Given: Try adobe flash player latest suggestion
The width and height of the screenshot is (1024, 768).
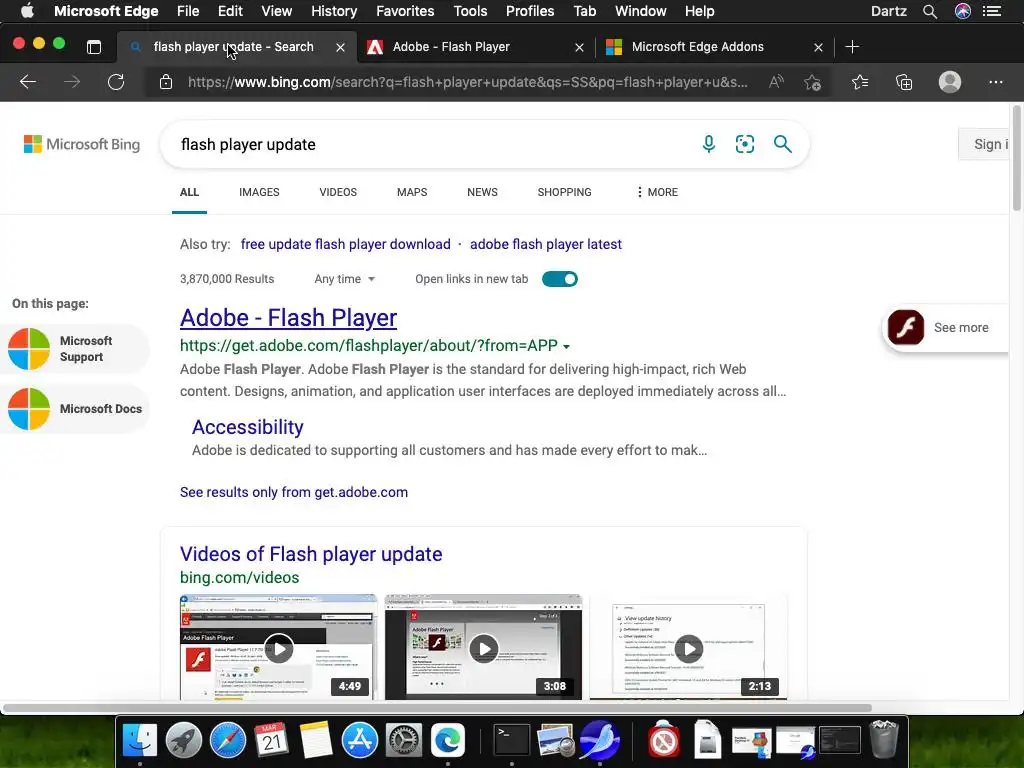Looking at the screenshot, I should pyautogui.click(x=546, y=244).
